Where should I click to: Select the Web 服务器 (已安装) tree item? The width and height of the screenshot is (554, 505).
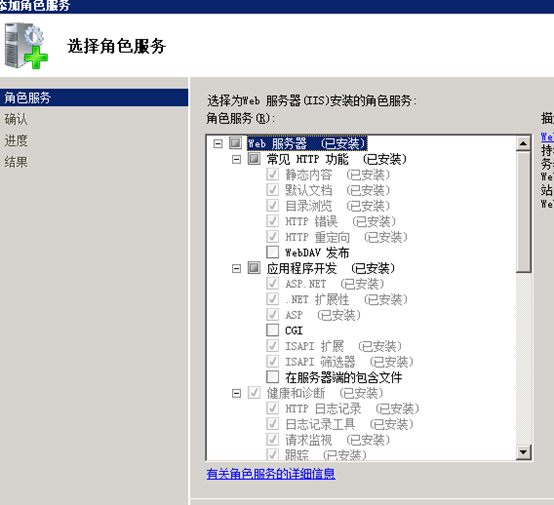[307, 143]
